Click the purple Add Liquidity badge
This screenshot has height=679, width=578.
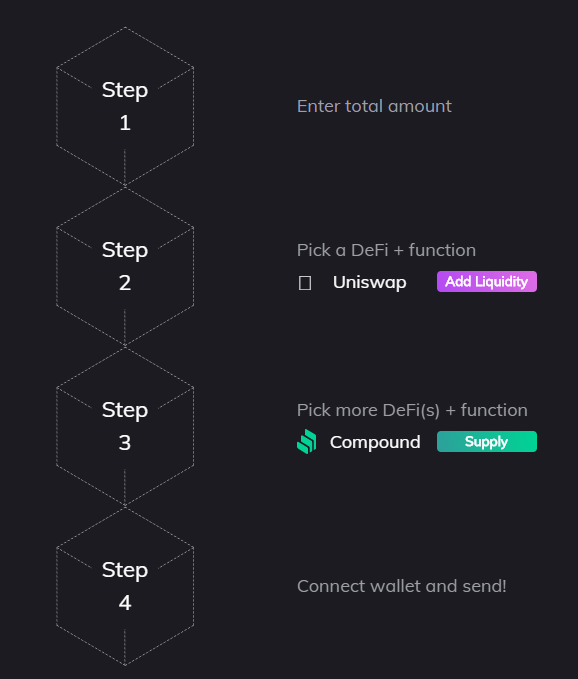[x=487, y=281]
